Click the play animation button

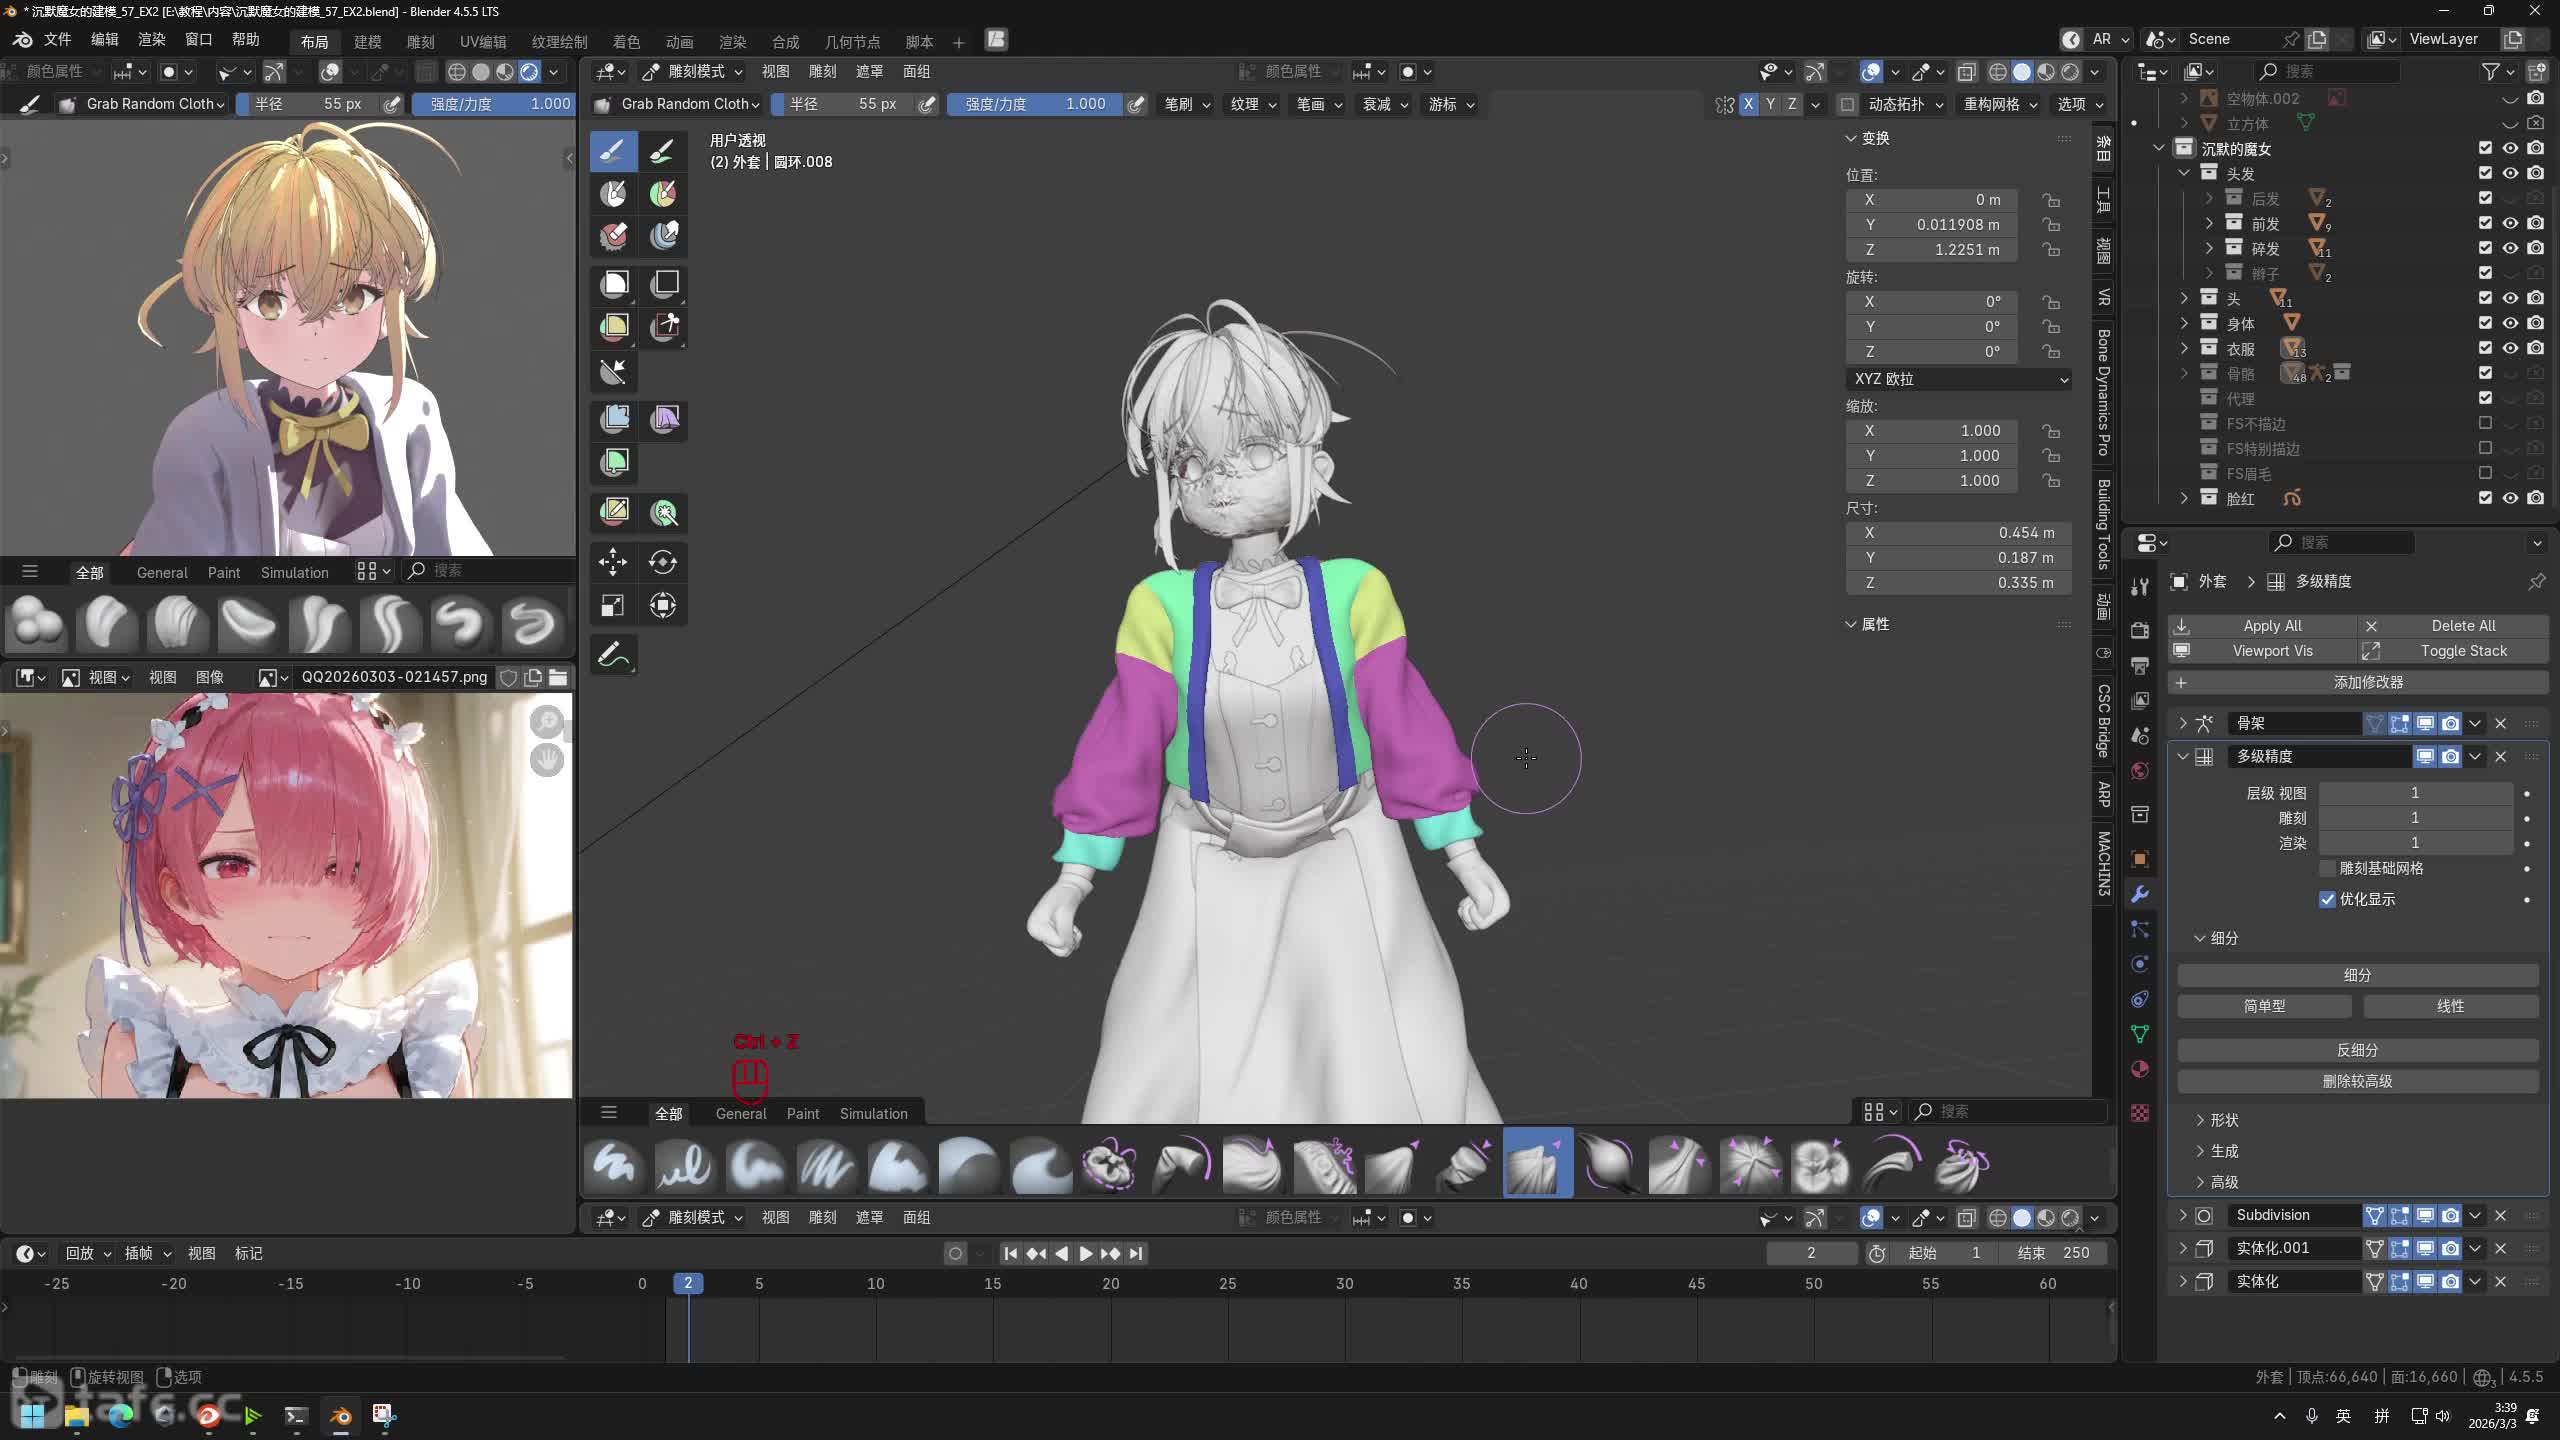pyautogui.click(x=1085, y=1253)
